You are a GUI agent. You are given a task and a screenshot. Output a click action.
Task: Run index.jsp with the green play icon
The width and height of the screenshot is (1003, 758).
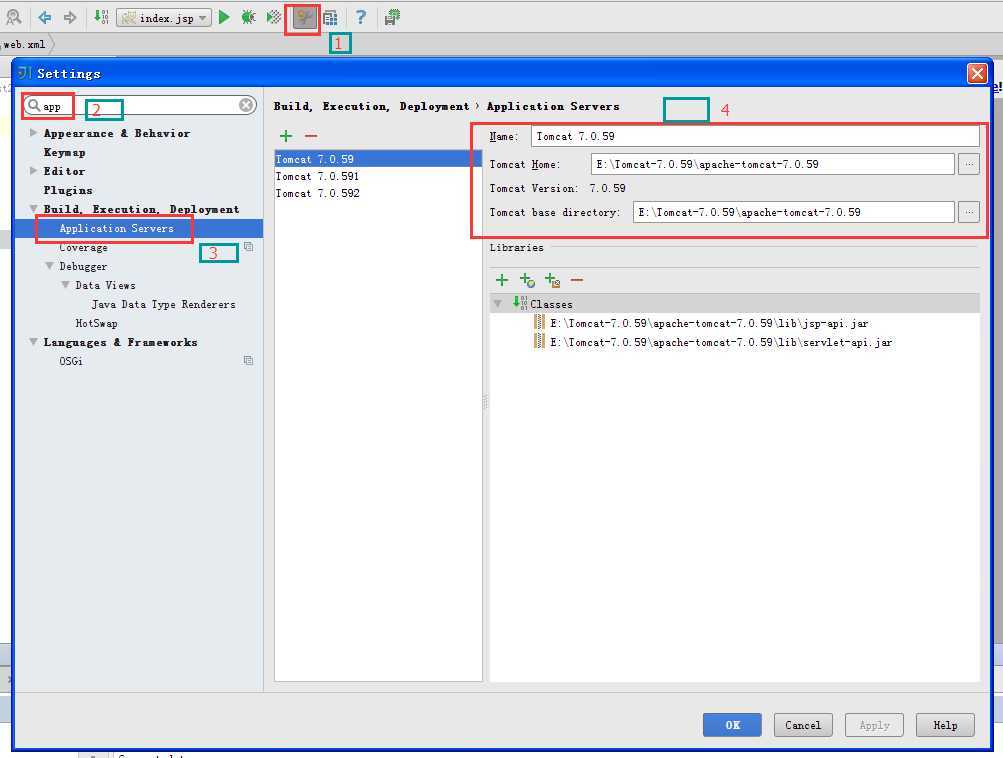click(x=224, y=17)
